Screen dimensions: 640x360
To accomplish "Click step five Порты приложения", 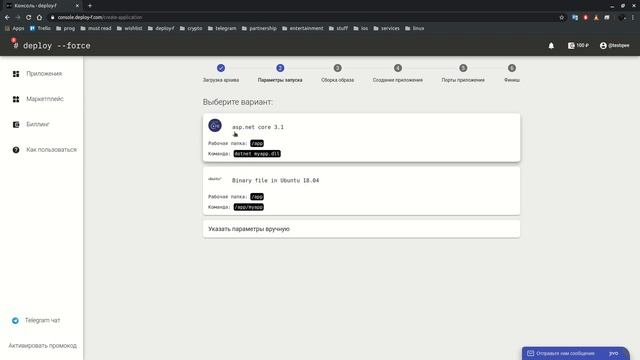I will 463,73.
